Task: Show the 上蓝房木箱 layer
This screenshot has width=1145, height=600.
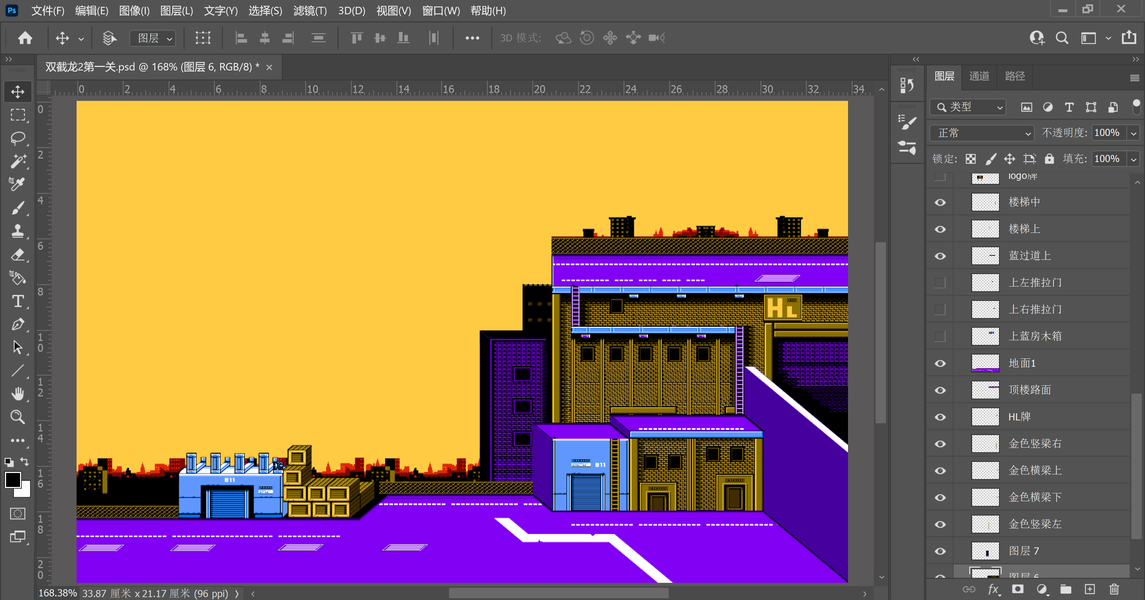Action: tap(940, 336)
